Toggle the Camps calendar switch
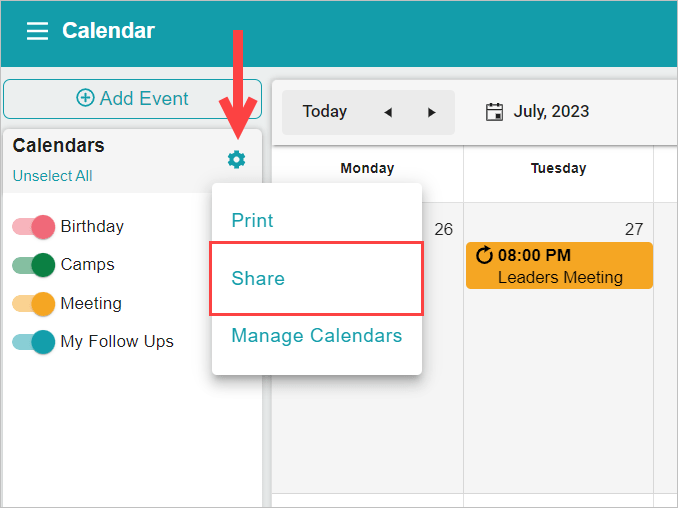The height and width of the screenshot is (508, 678). pos(34,265)
